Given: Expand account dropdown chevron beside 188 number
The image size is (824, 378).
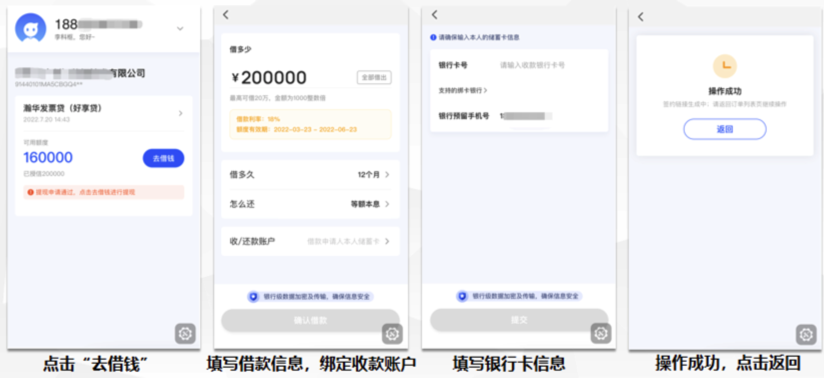Looking at the screenshot, I should (x=180, y=28).
